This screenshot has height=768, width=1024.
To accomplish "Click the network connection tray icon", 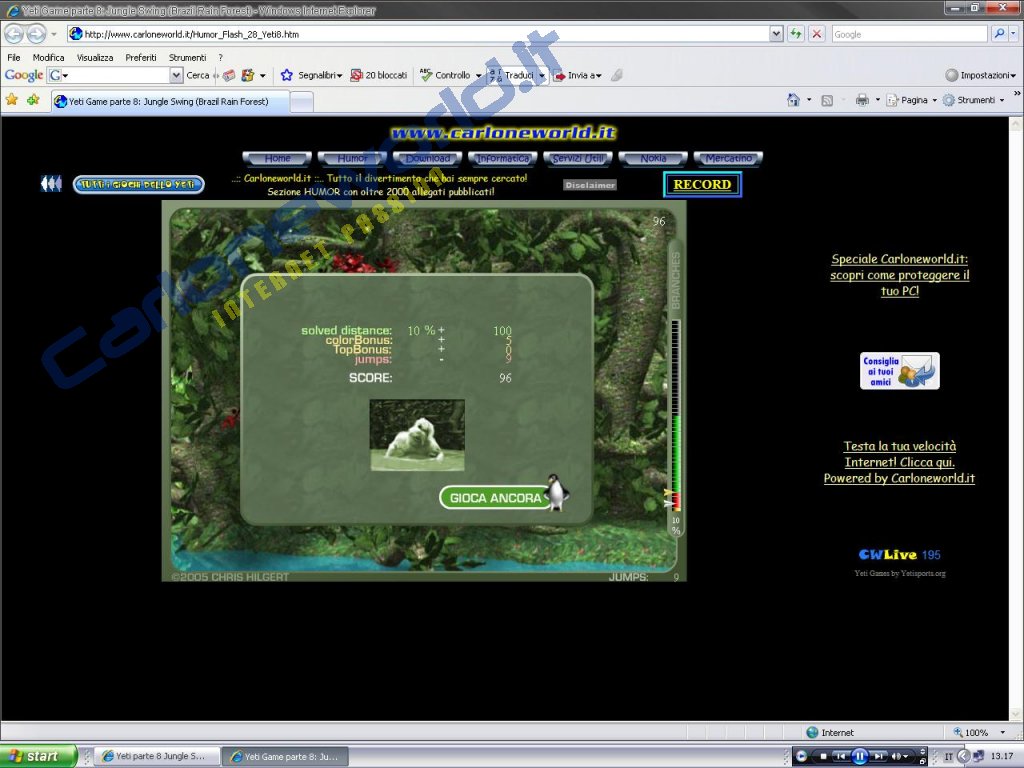I will click(978, 756).
